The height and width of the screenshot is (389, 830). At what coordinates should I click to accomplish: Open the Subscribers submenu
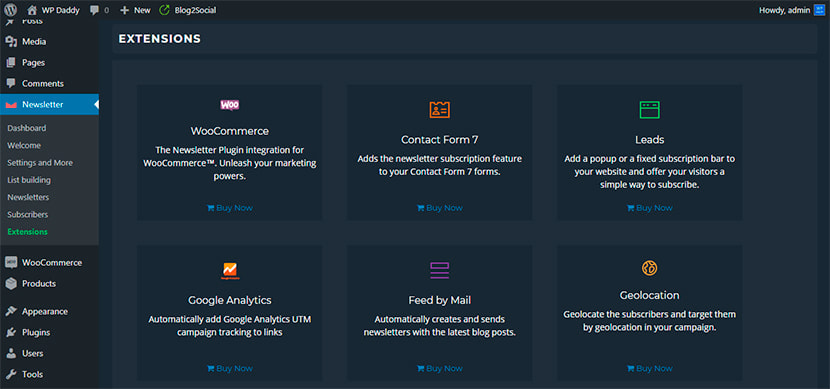coord(28,214)
